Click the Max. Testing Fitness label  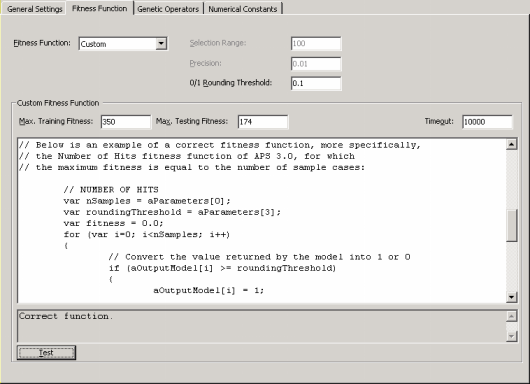point(192,121)
